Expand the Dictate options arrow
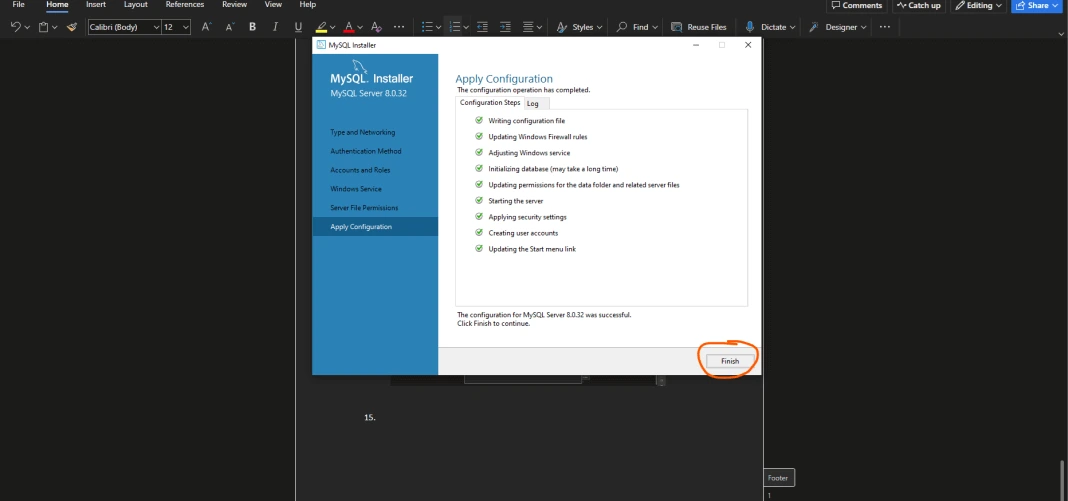 click(x=793, y=27)
